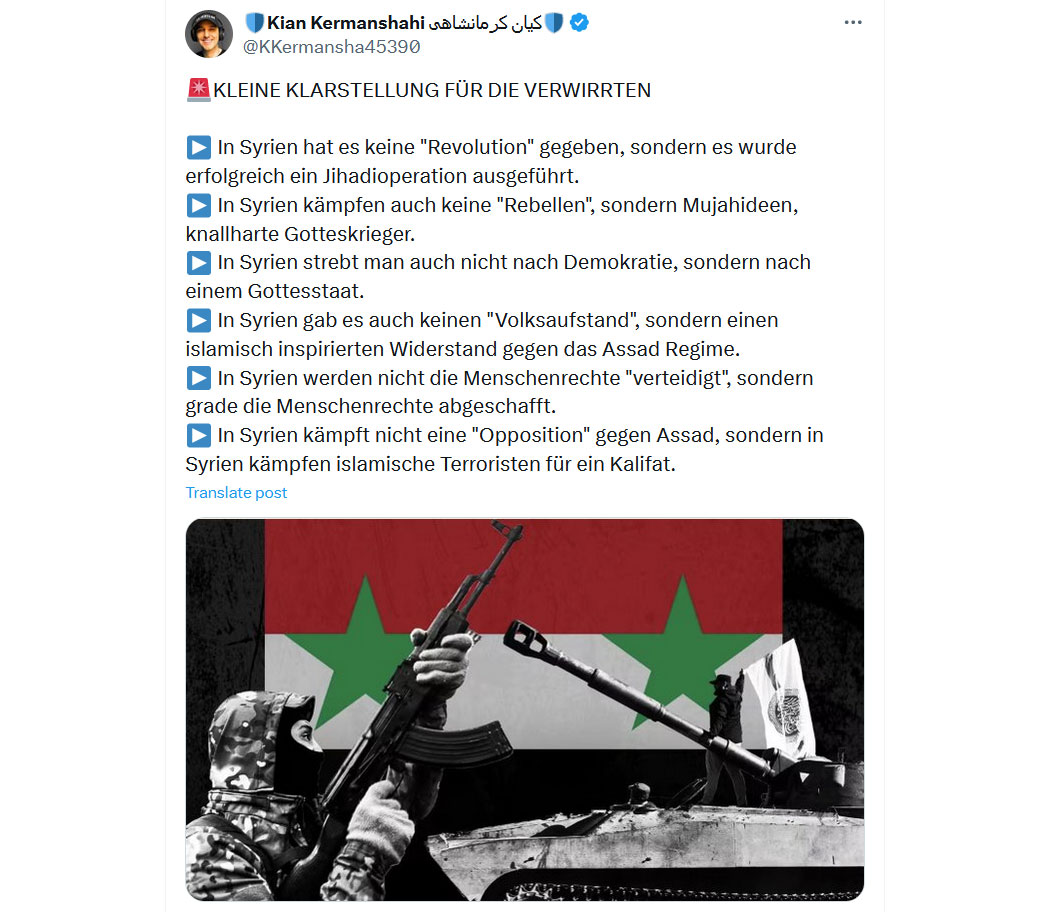The height and width of the screenshot is (912, 1050).
Task: Open the attached Syrian flag image
Action: [x=524, y=709]
